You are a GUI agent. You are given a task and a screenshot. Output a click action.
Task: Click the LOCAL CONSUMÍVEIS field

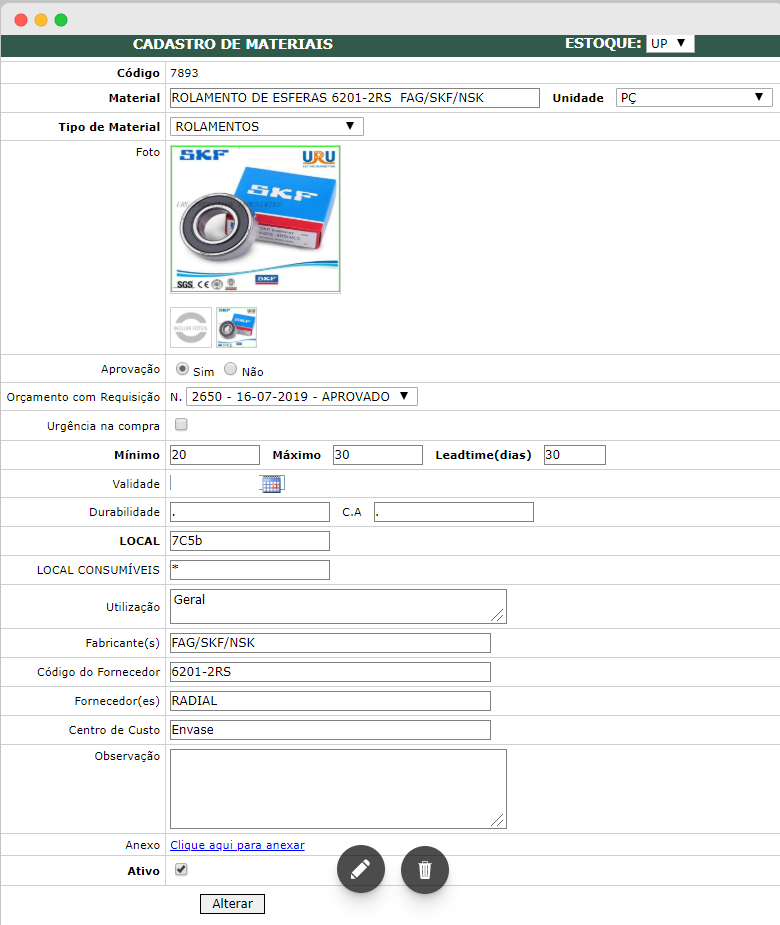250,570
